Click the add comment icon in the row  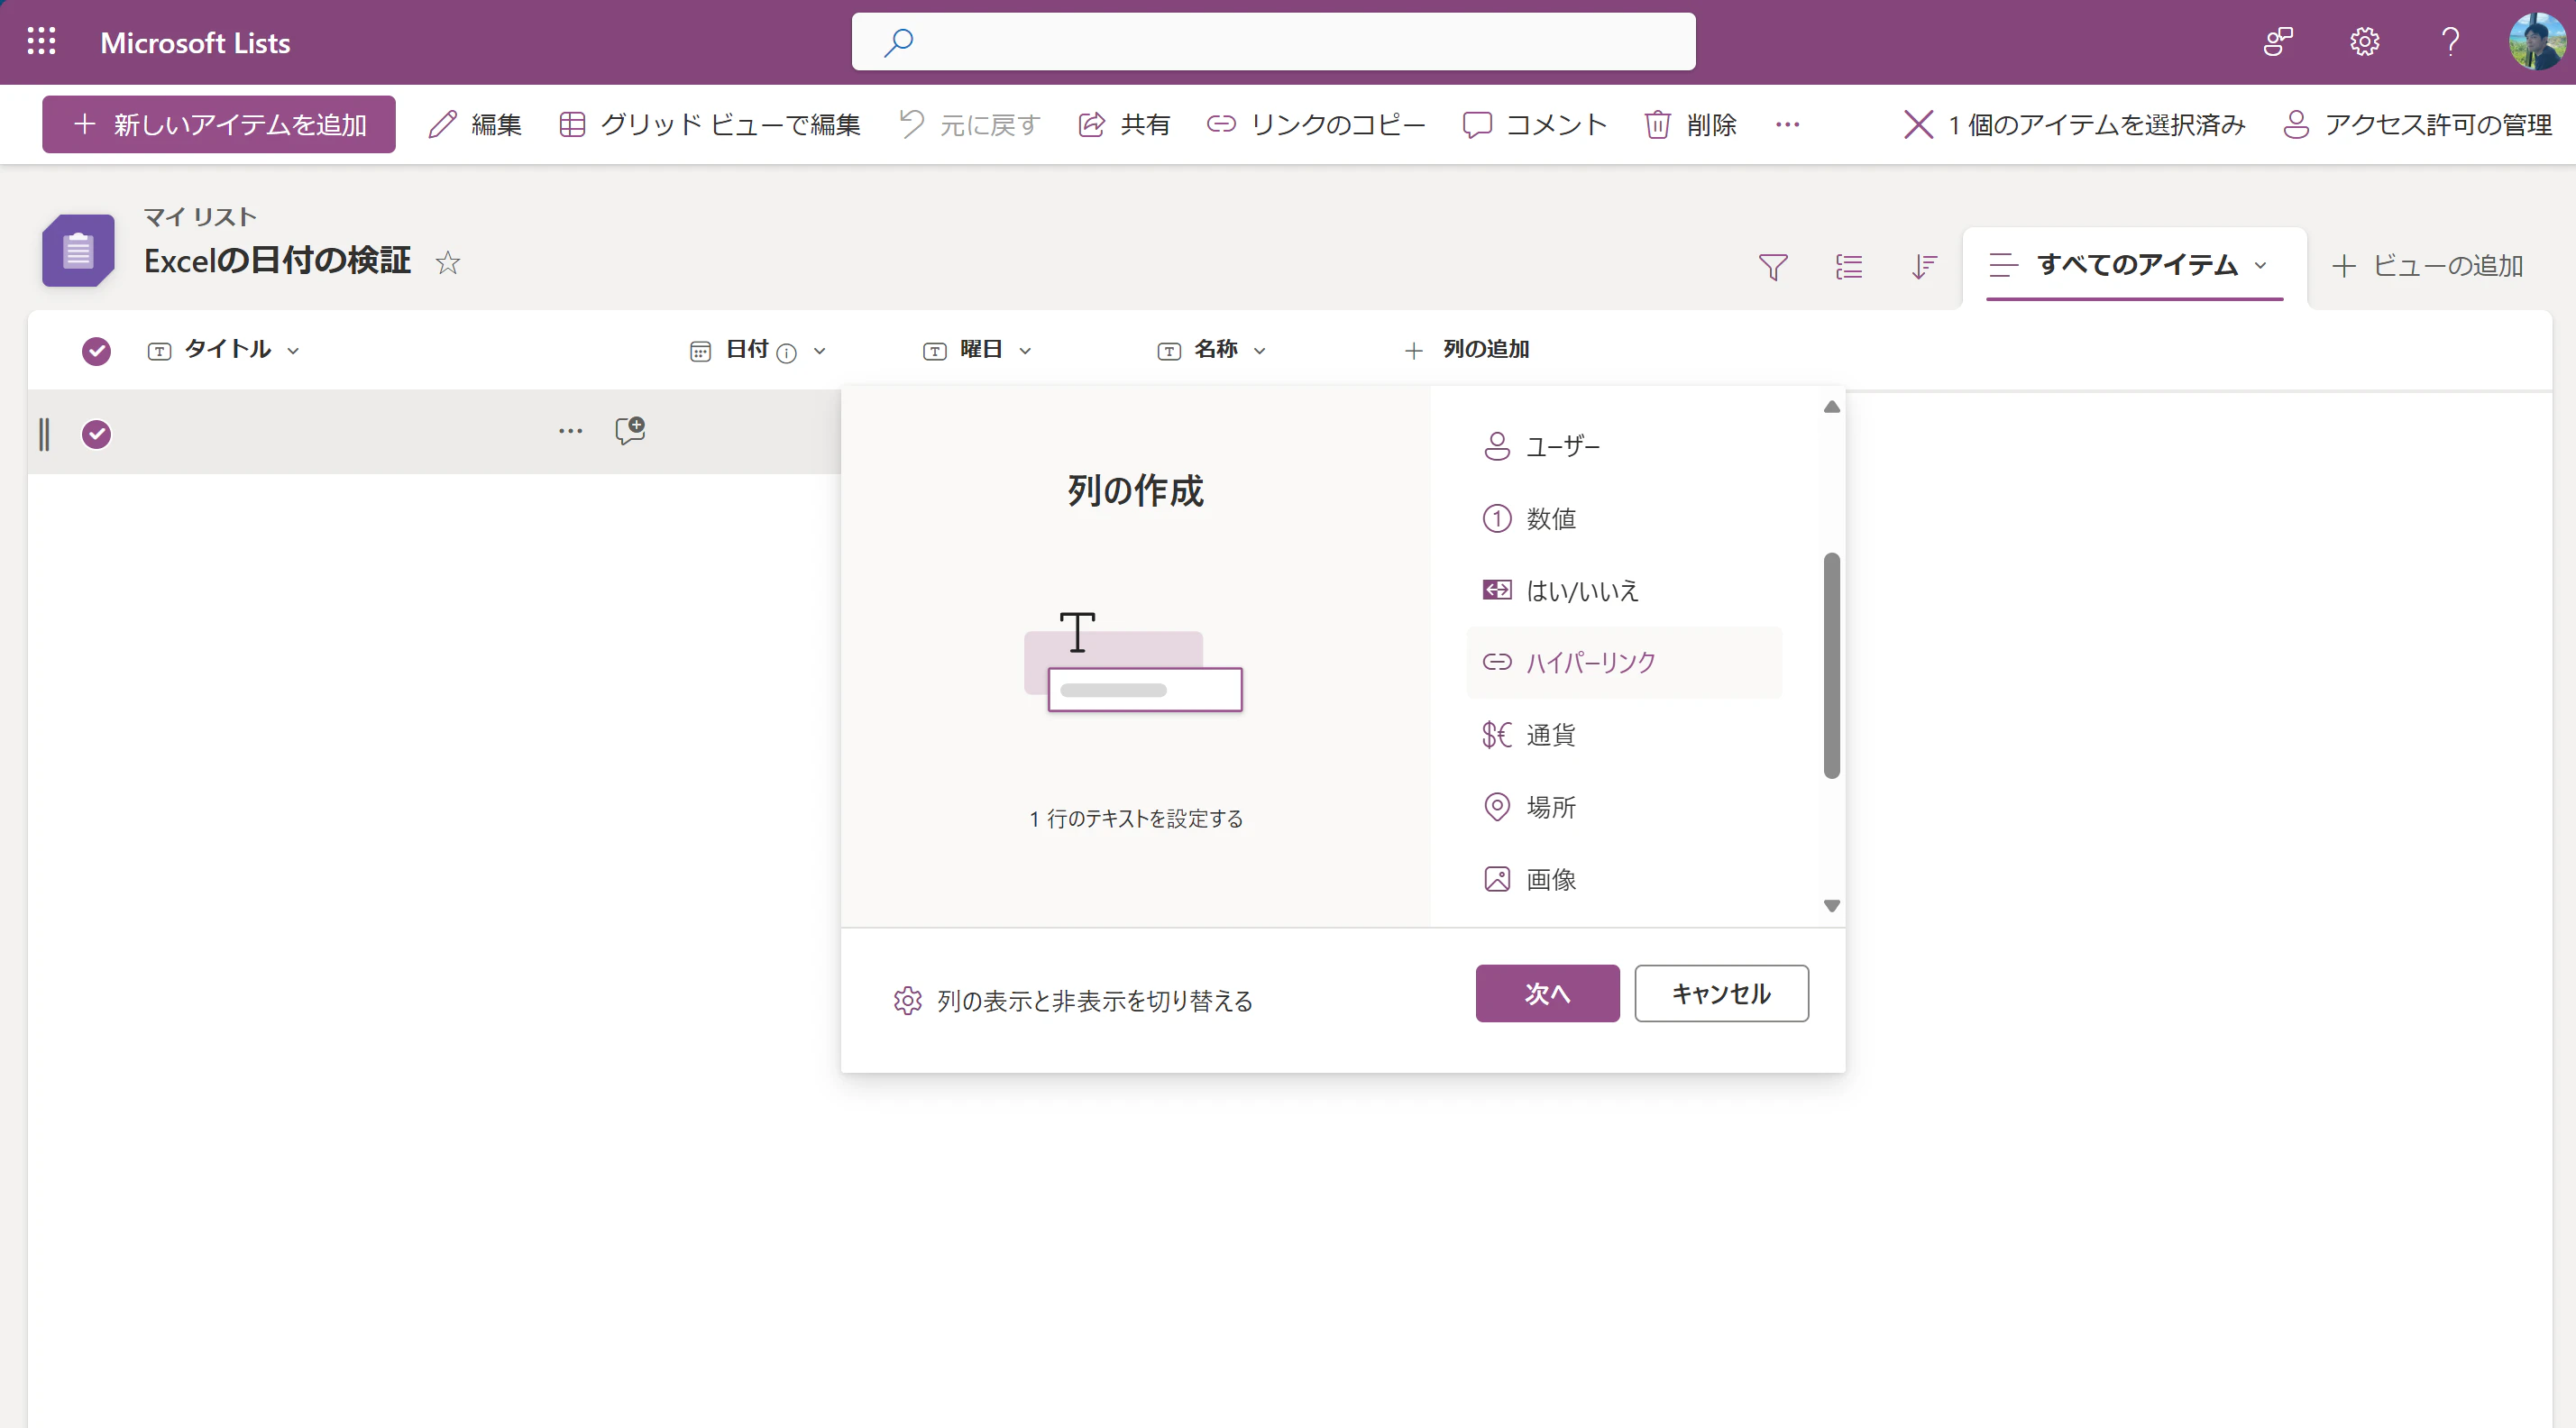(630, 431)
